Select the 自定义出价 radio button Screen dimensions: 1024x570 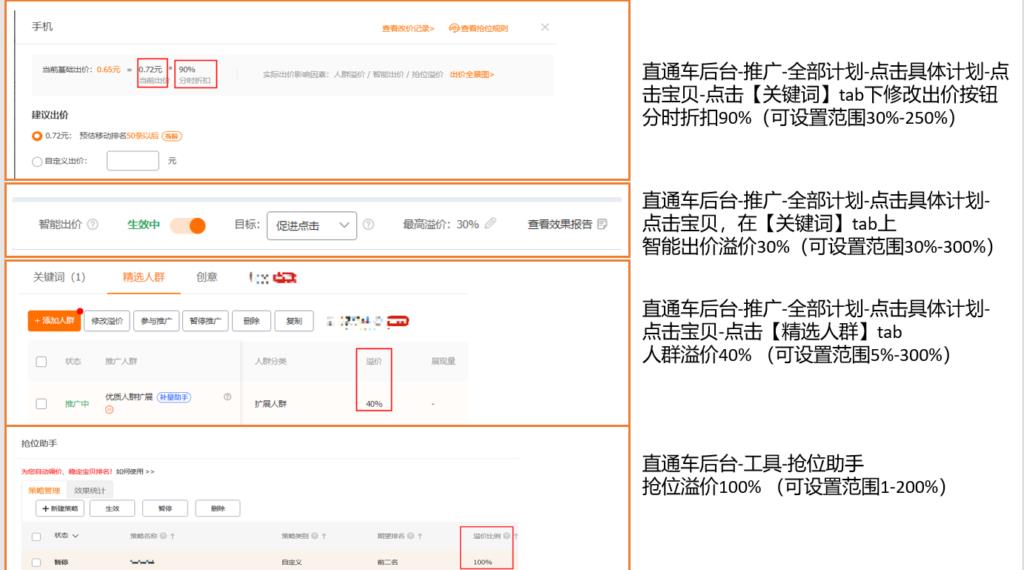(37, 161)
